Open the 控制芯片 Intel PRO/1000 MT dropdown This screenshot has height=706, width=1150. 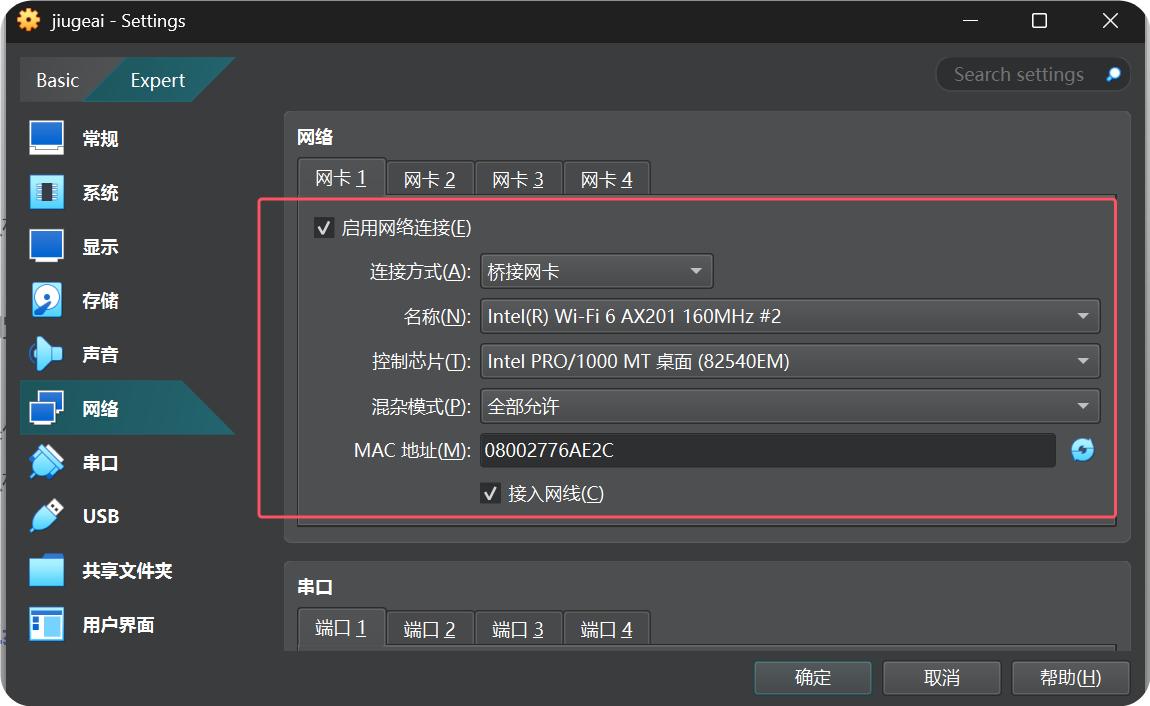790,361
